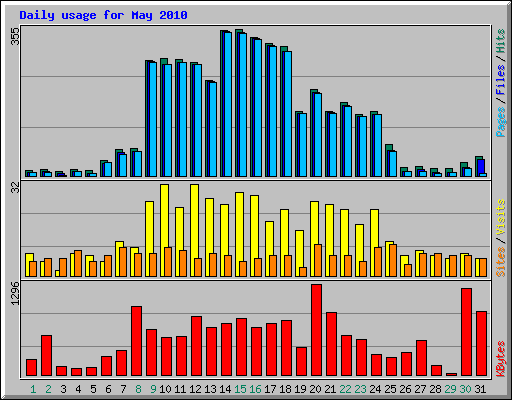Select the red KBytes bar for day 31
The width and height of the screenshot is (512, 400).
pos(482,344)
